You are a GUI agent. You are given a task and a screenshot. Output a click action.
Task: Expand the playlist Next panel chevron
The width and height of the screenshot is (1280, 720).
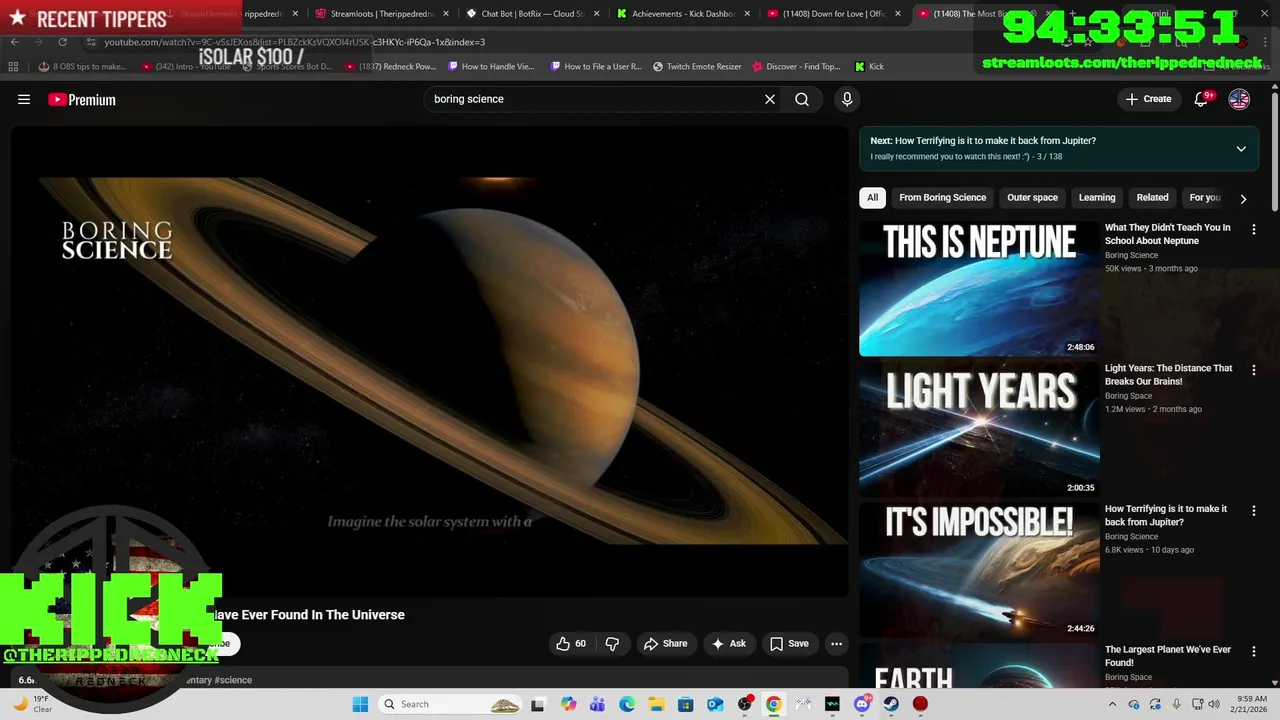(1241, 149)
